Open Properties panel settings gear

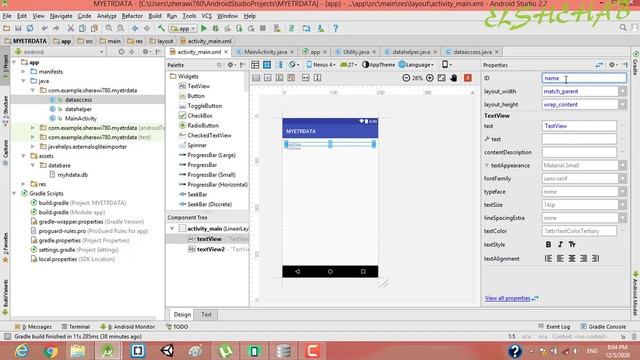coord(612,65)
